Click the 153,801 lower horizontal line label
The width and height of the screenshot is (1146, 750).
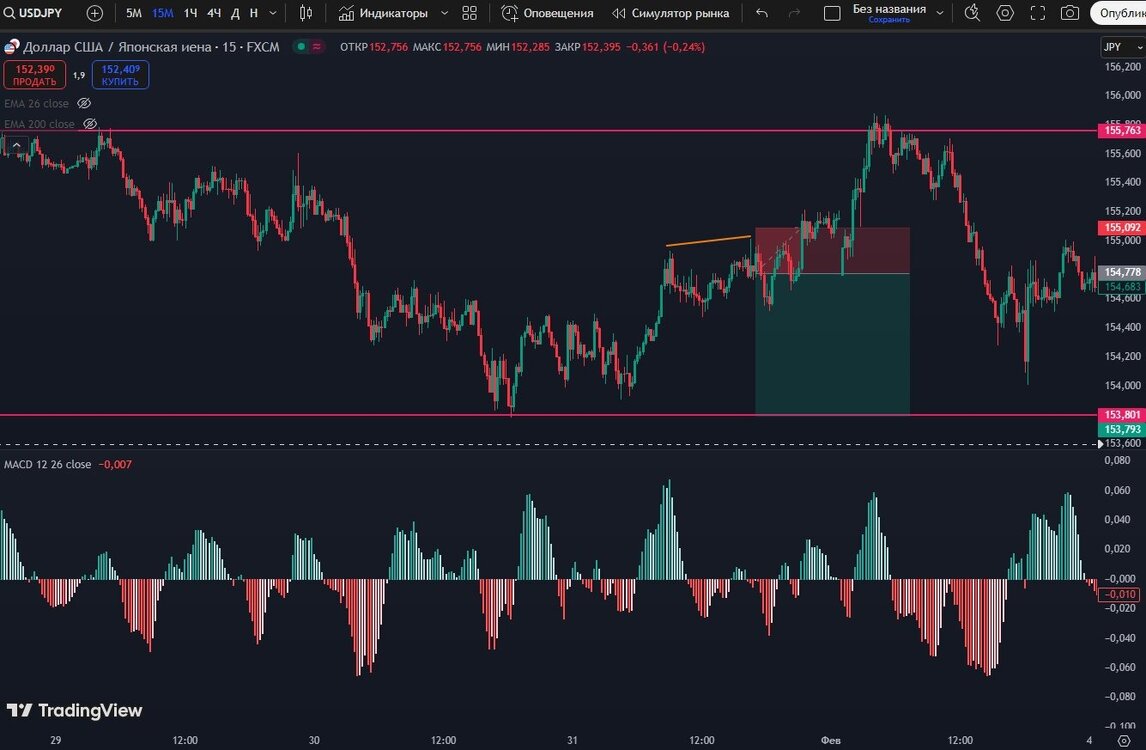[x=1122, y=414]
